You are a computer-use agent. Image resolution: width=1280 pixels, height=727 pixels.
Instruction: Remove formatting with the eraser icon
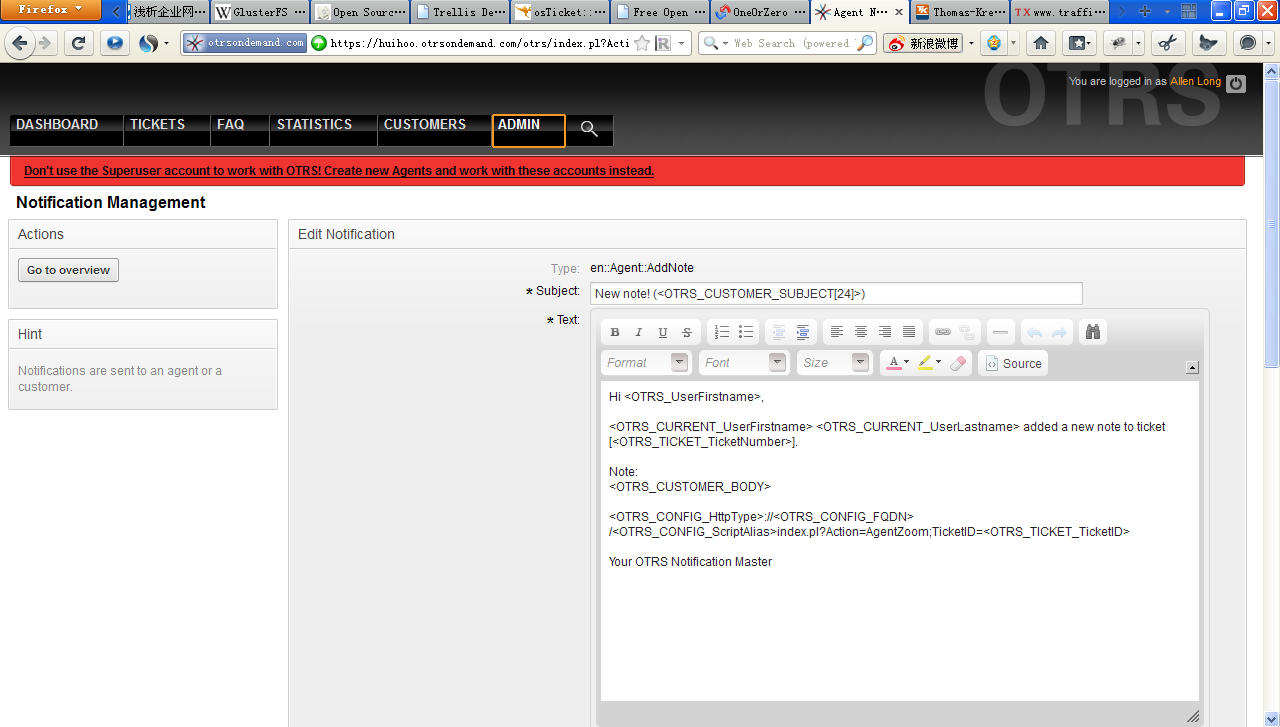pos(958,363)
